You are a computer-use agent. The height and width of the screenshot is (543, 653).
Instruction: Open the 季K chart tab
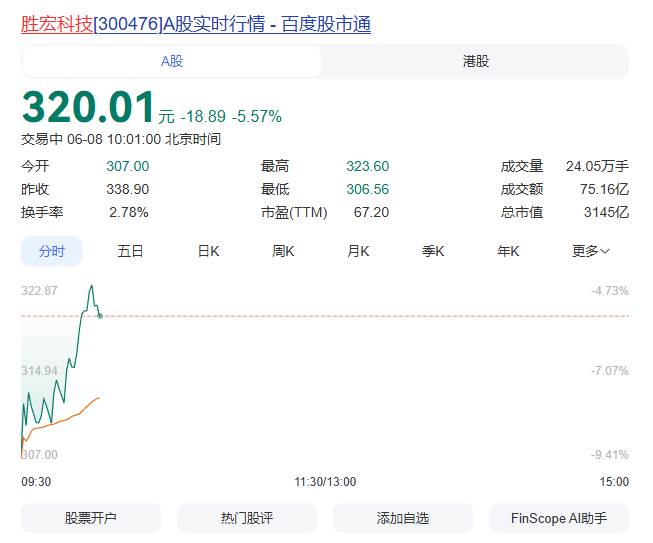tap(433, 251)
